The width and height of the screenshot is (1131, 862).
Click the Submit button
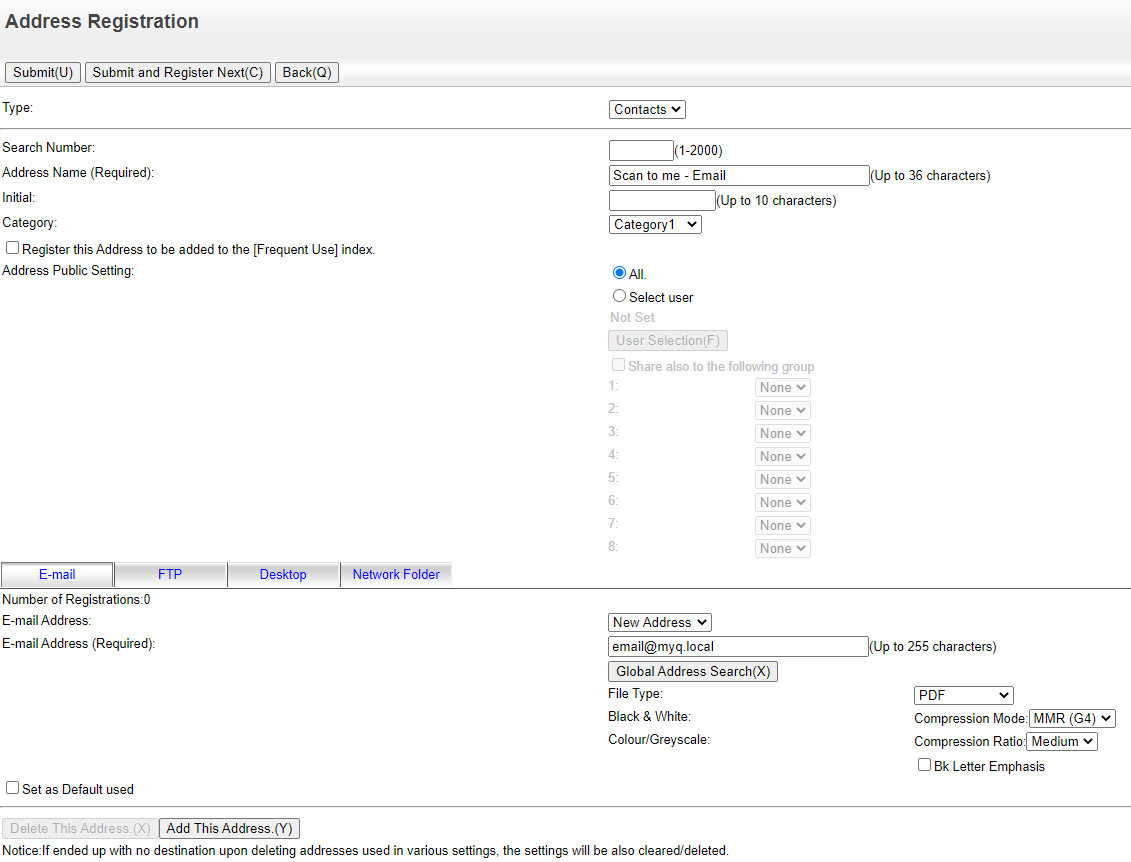click(x=42, y=72)
